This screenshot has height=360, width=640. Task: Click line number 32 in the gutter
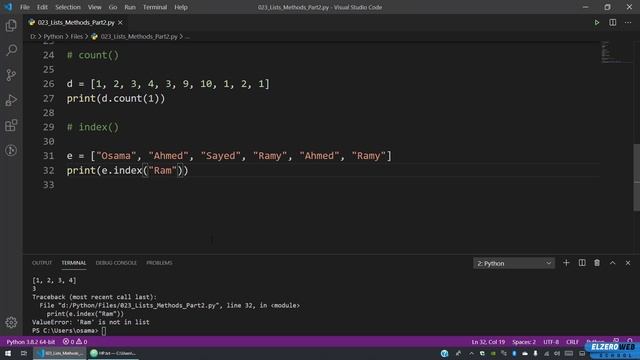[48, 170]
